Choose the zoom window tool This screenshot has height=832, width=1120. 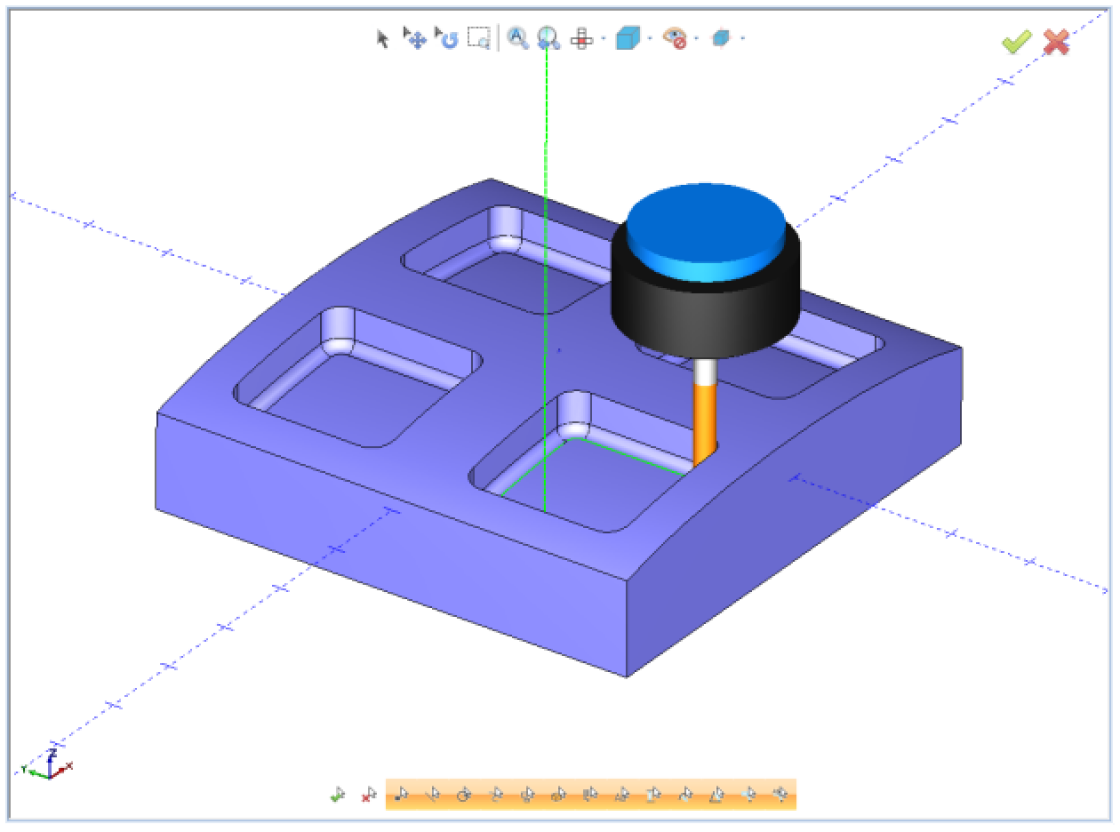[479, 39]
